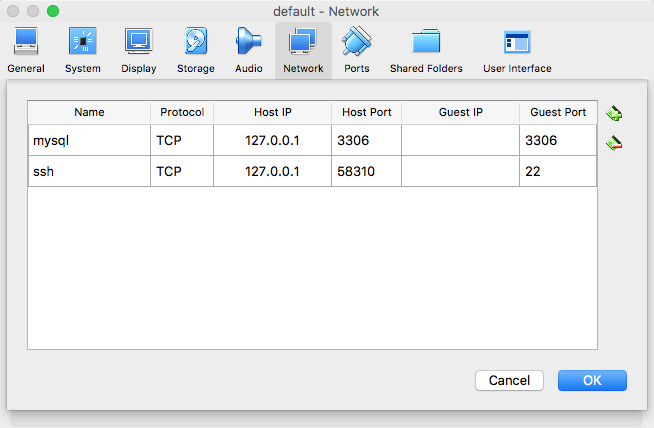Add a new port forwarding rule

click(x=615, y=113)
